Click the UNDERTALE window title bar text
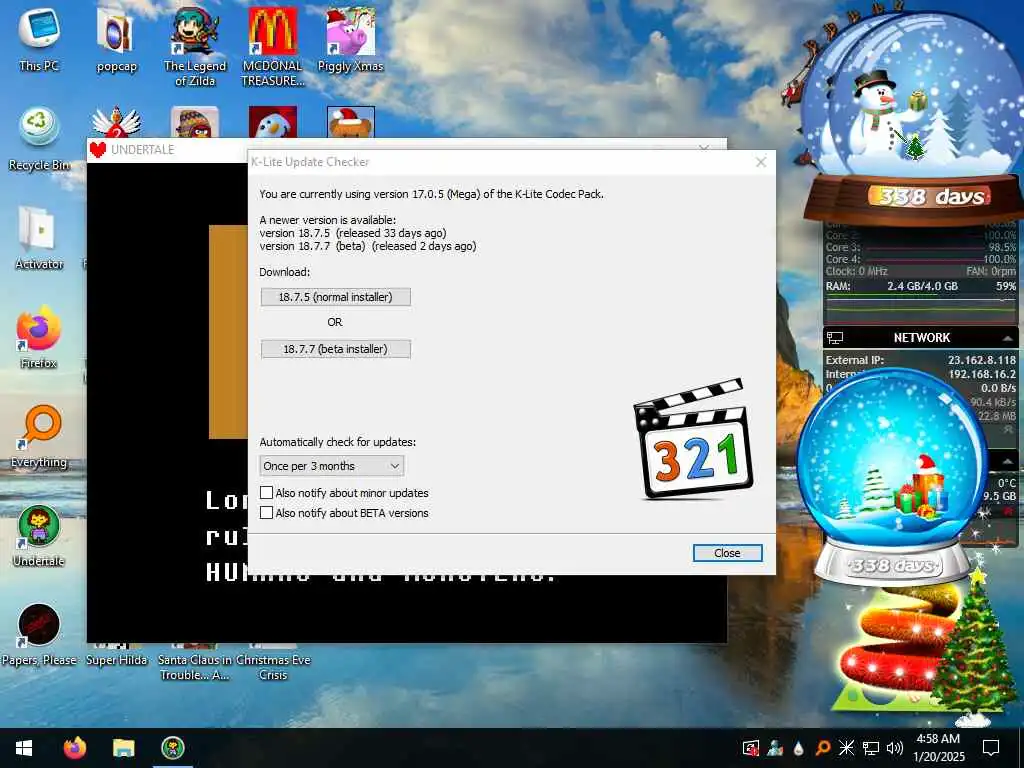This screenshot has height=768, width=1024. pyautogui.click(x=142, y=150)
